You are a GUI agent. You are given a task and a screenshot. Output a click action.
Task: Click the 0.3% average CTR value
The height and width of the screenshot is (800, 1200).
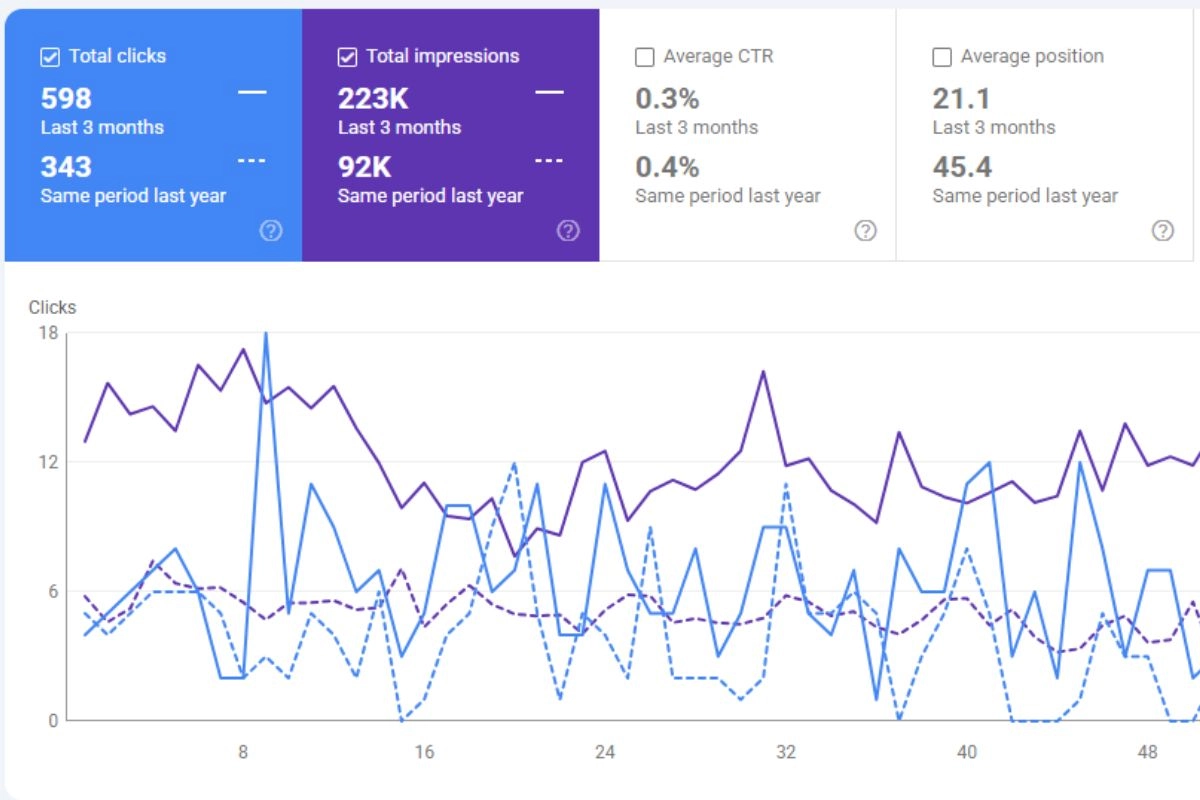pyautogui.click(x=667, y=99)
